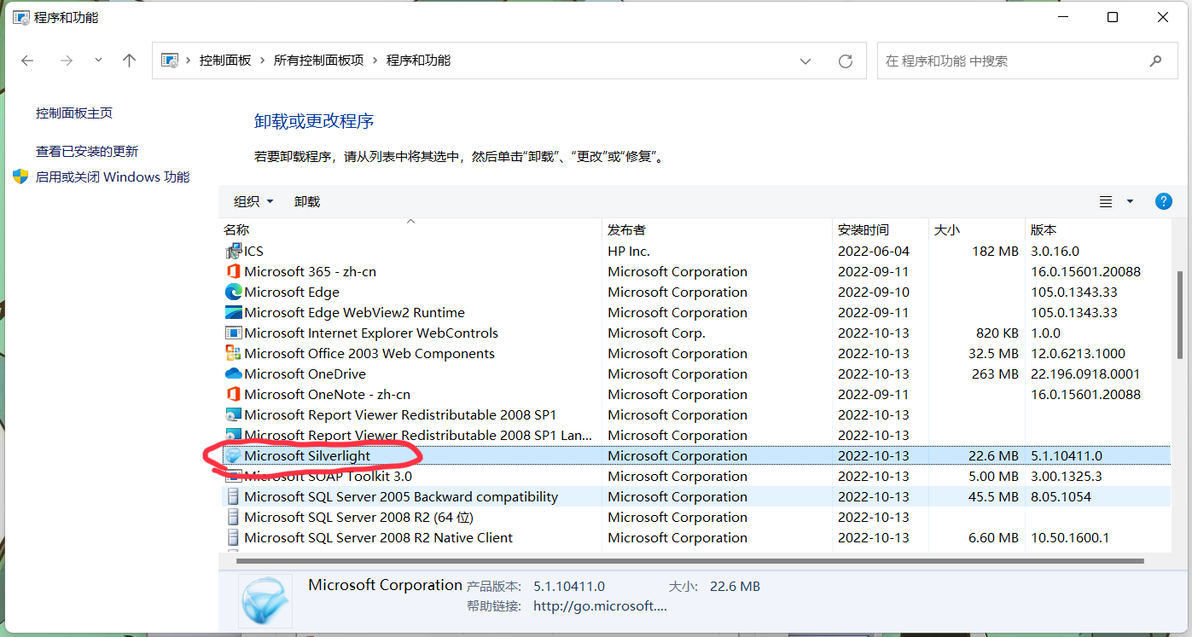Click the Office 2003 Web Components icon

click(x=233, y=353)
